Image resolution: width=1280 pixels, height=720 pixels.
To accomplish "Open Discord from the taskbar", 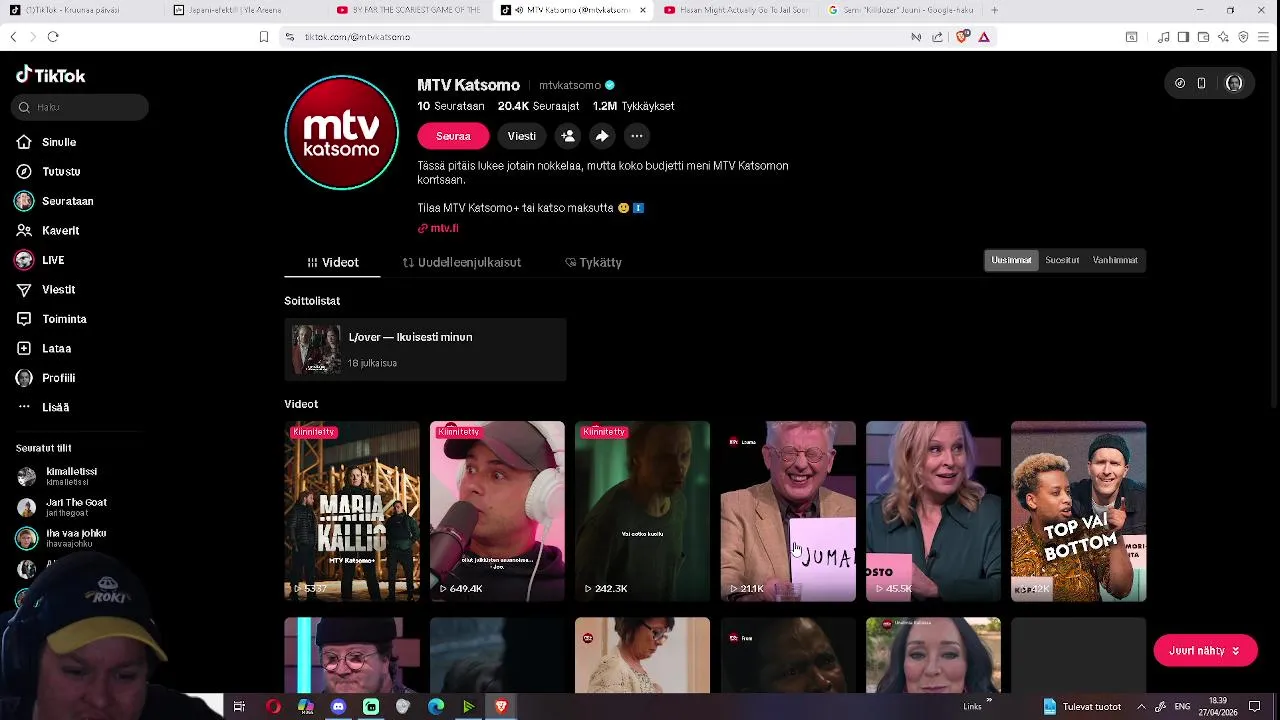I will (x=338, y=707).
